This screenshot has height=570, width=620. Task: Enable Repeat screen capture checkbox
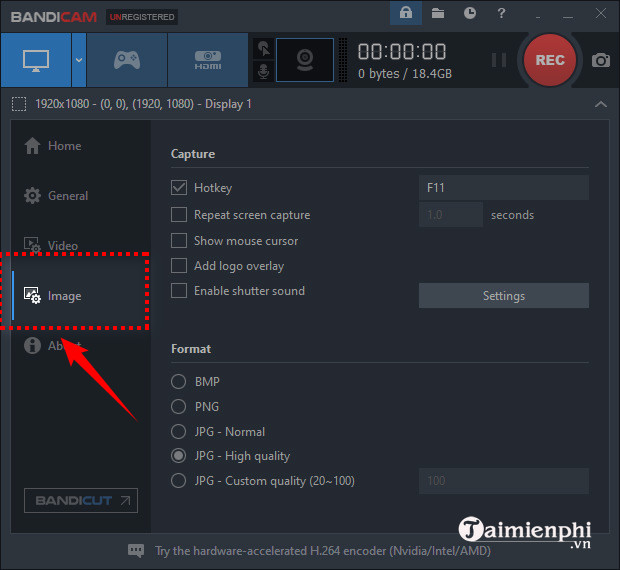pyautogui.click(x=179, y=215)
